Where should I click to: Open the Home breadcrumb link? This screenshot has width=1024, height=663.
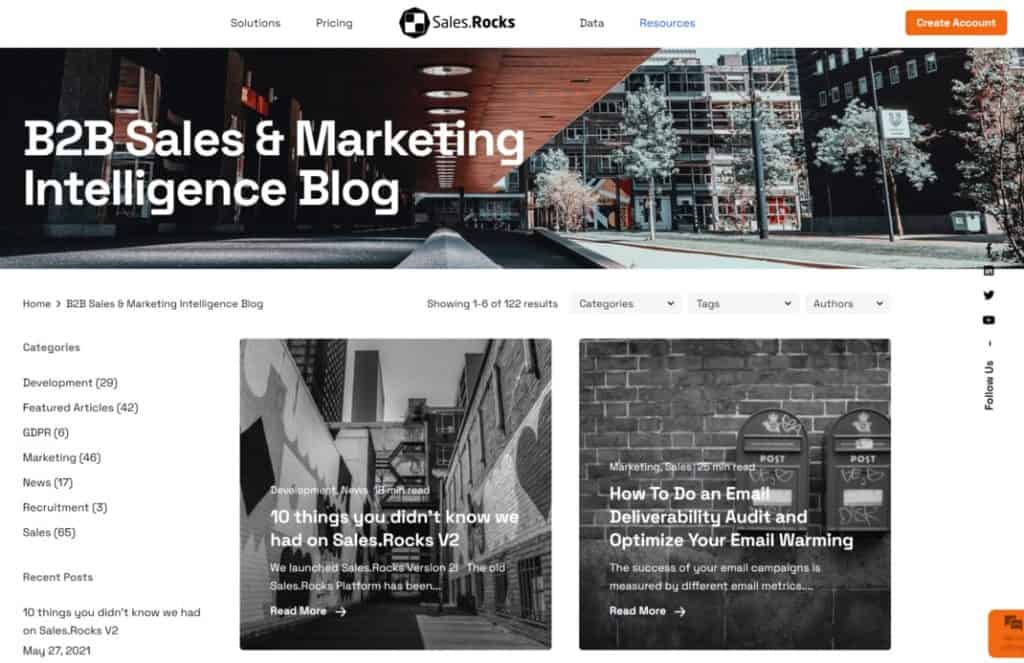pyautogui.click(x=37, y=304)
